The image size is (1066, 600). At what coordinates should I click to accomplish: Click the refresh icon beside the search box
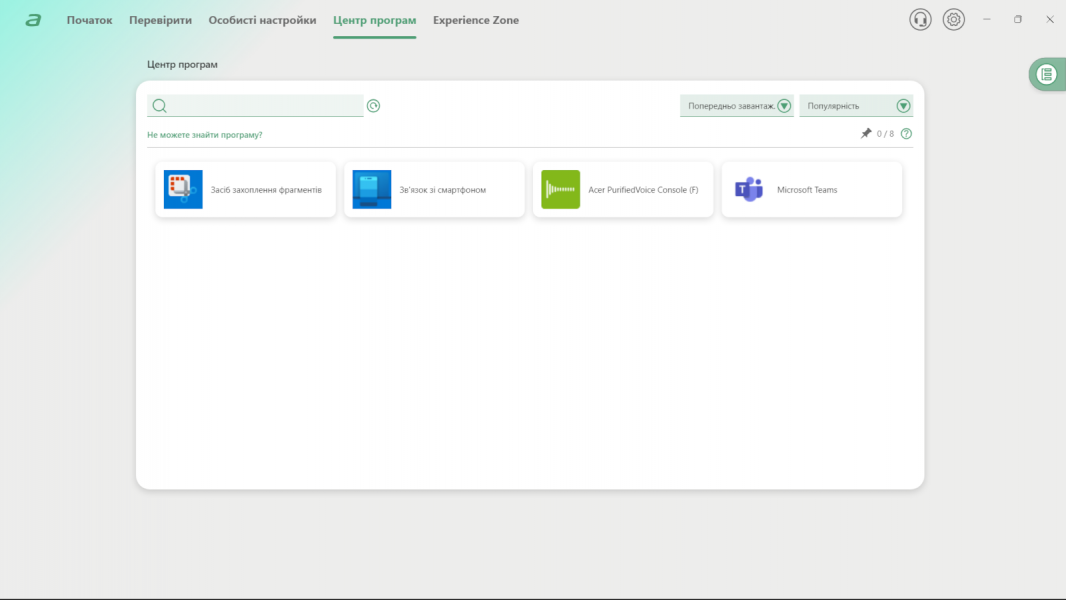point(373,106)
